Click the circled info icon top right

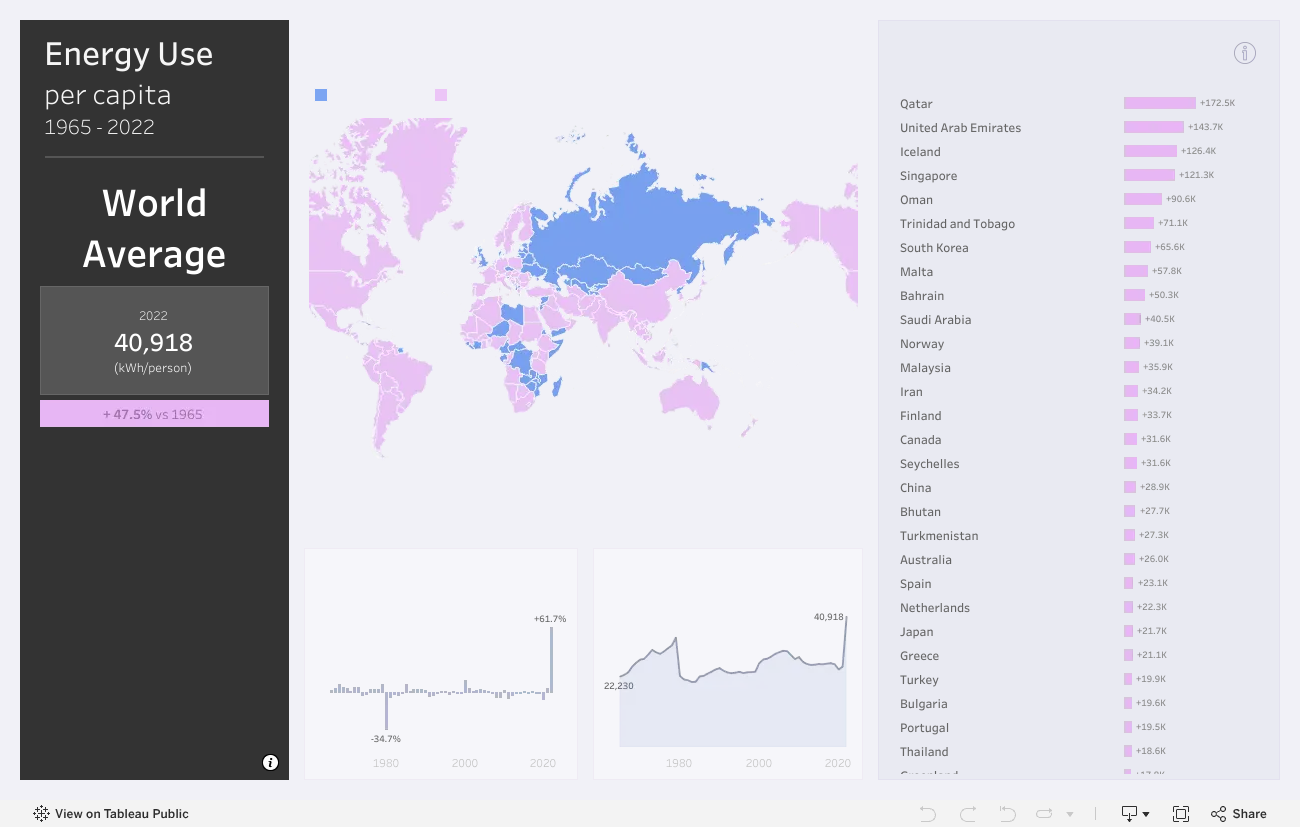(1244, 53)
